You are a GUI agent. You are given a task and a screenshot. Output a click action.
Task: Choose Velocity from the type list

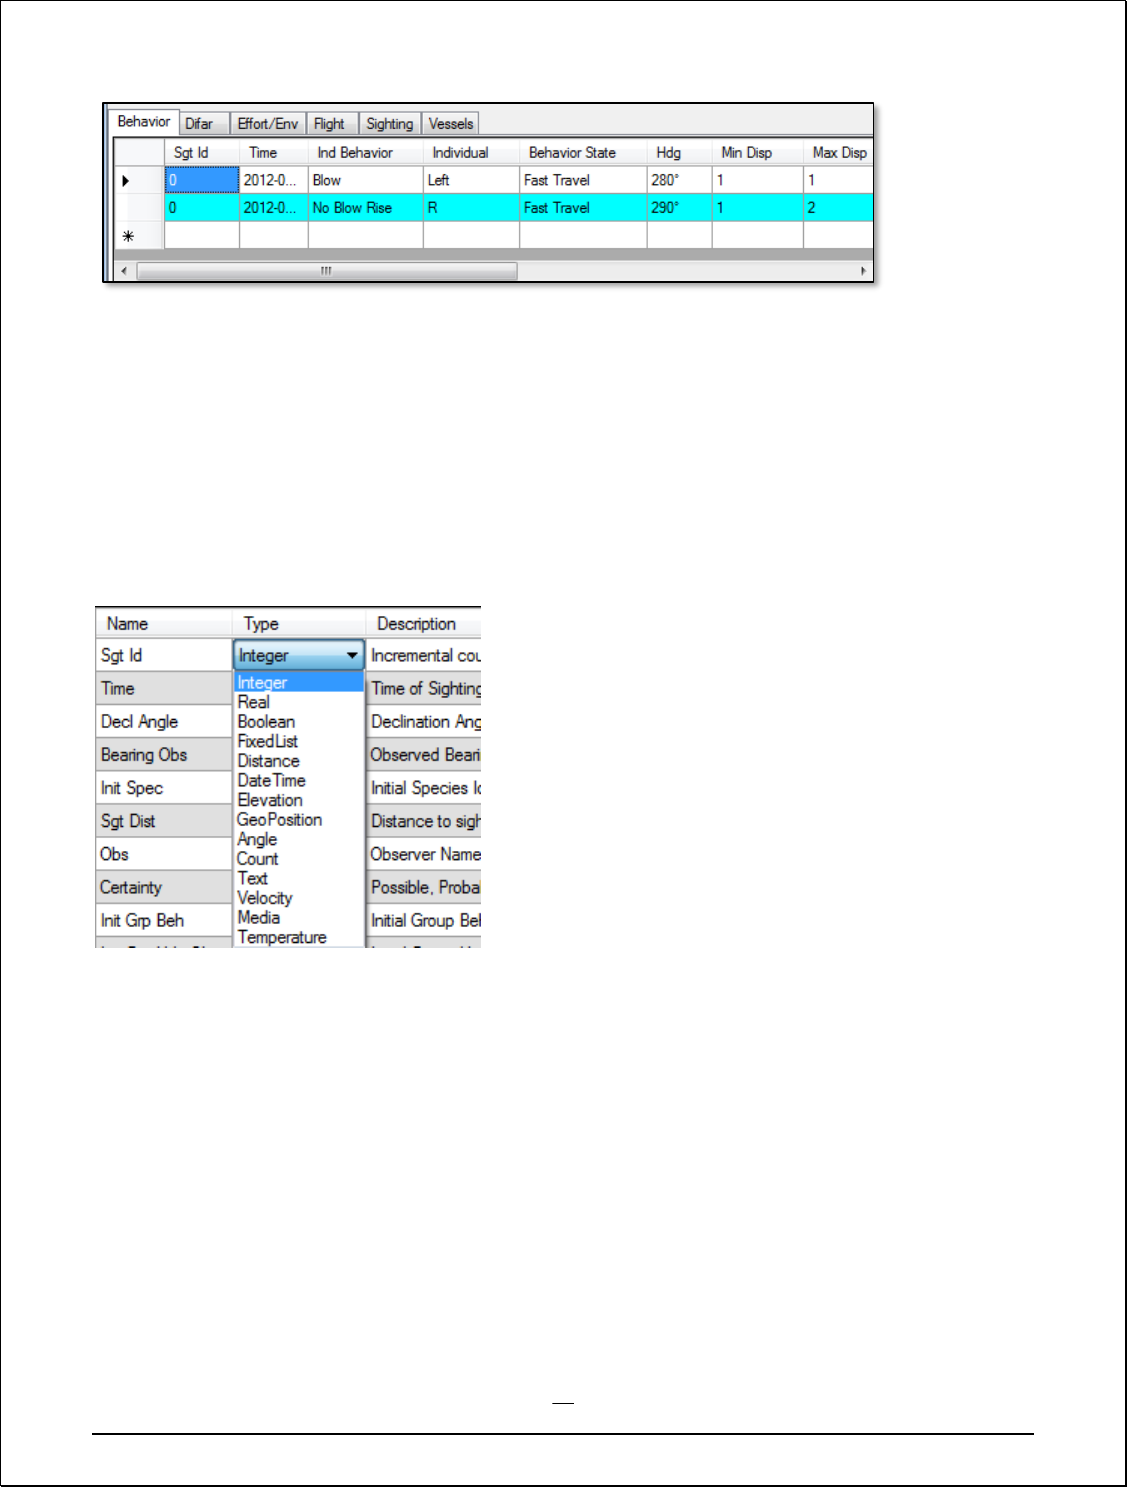click(x=298, y=898)
